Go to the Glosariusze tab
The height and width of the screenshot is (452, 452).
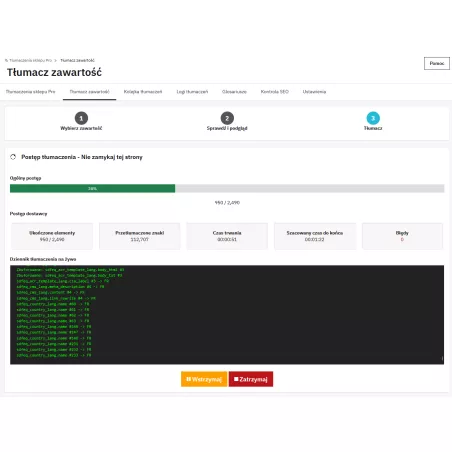(x=234, y=92)
